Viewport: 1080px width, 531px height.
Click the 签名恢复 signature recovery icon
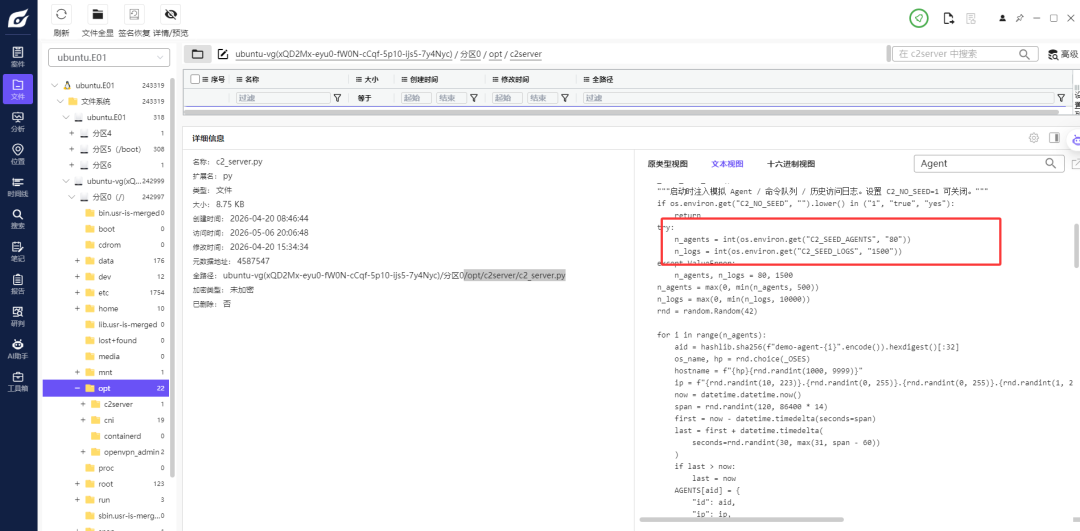coord(134,14)
